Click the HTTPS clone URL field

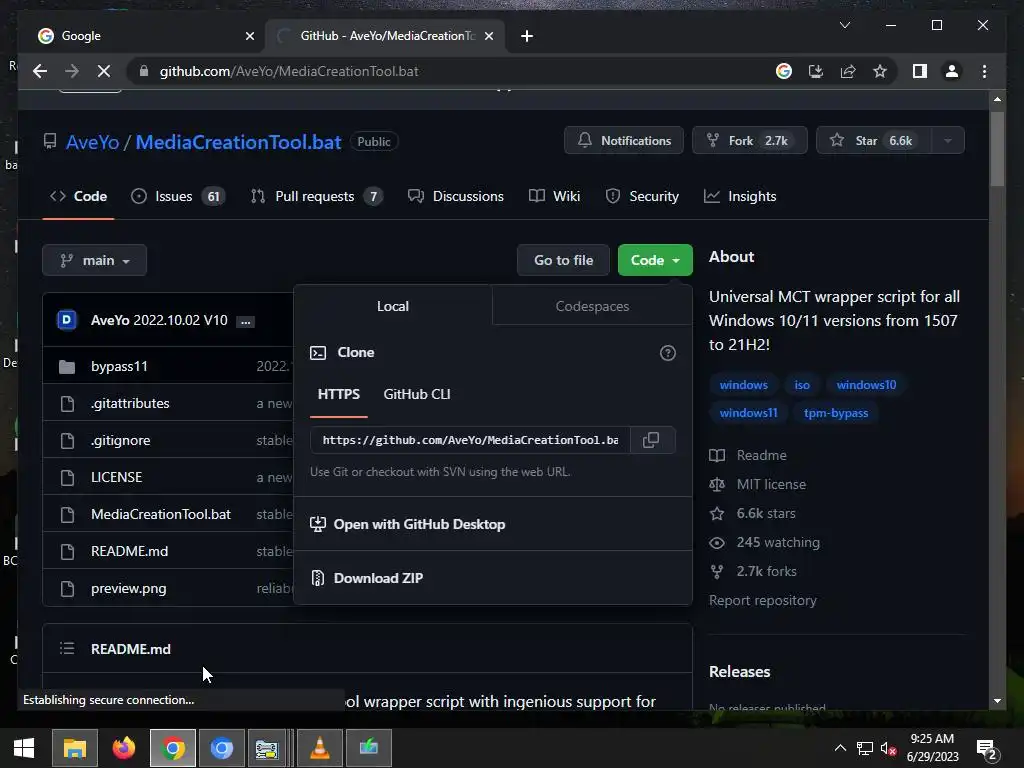(470, 440)
